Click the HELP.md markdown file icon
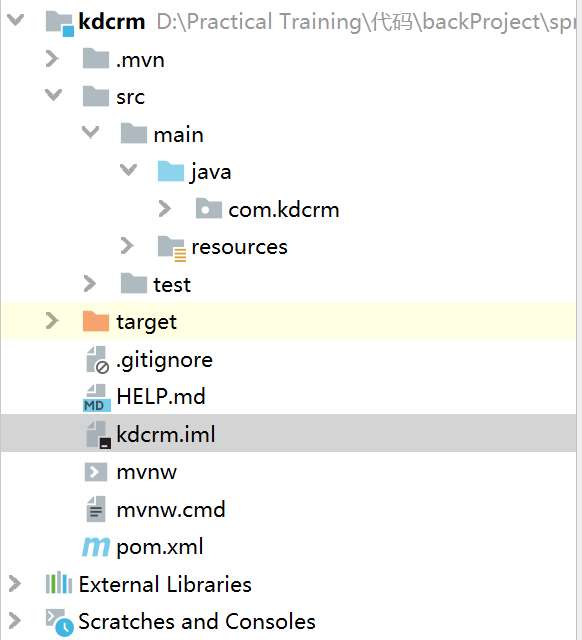Image resolution: width=582 pixels, height=640 pixels. 96,398
